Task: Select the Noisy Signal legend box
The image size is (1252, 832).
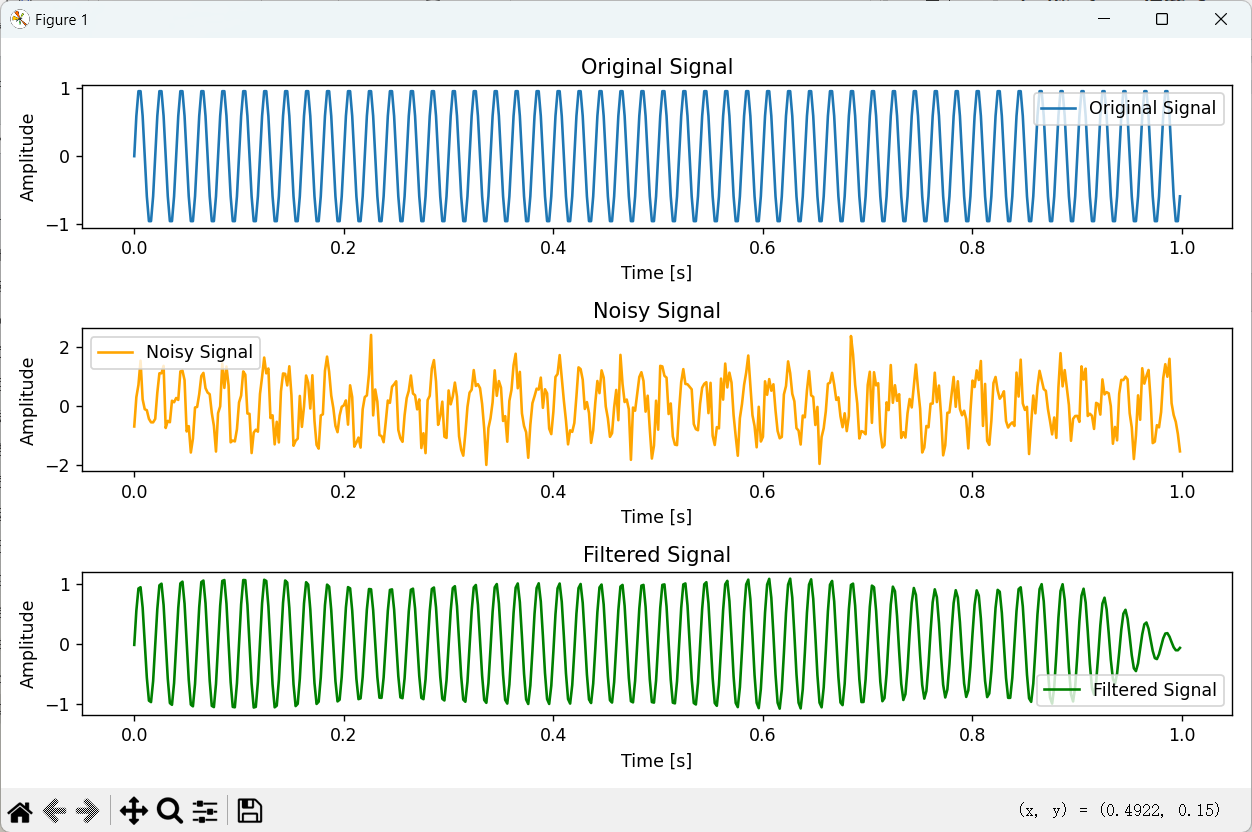Action: pyautogui.click(x=176, y=352)
